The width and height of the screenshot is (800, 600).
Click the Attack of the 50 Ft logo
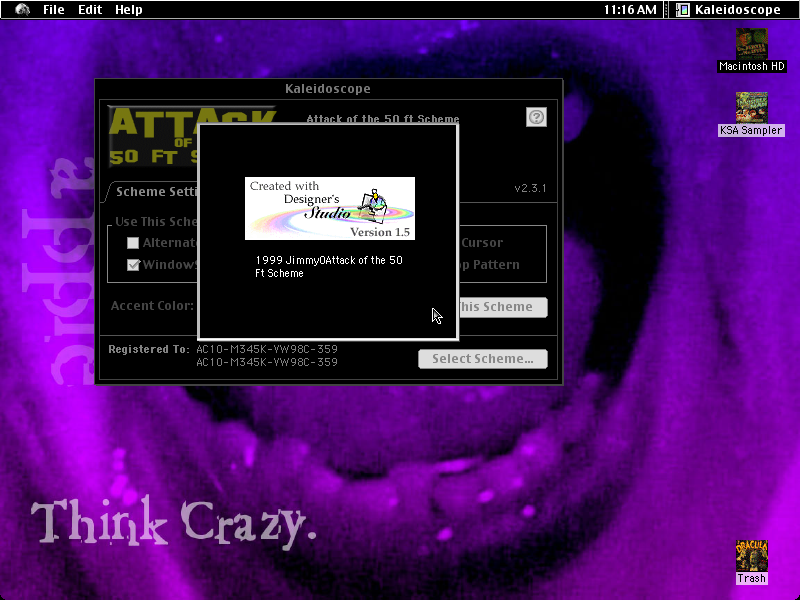153,136
